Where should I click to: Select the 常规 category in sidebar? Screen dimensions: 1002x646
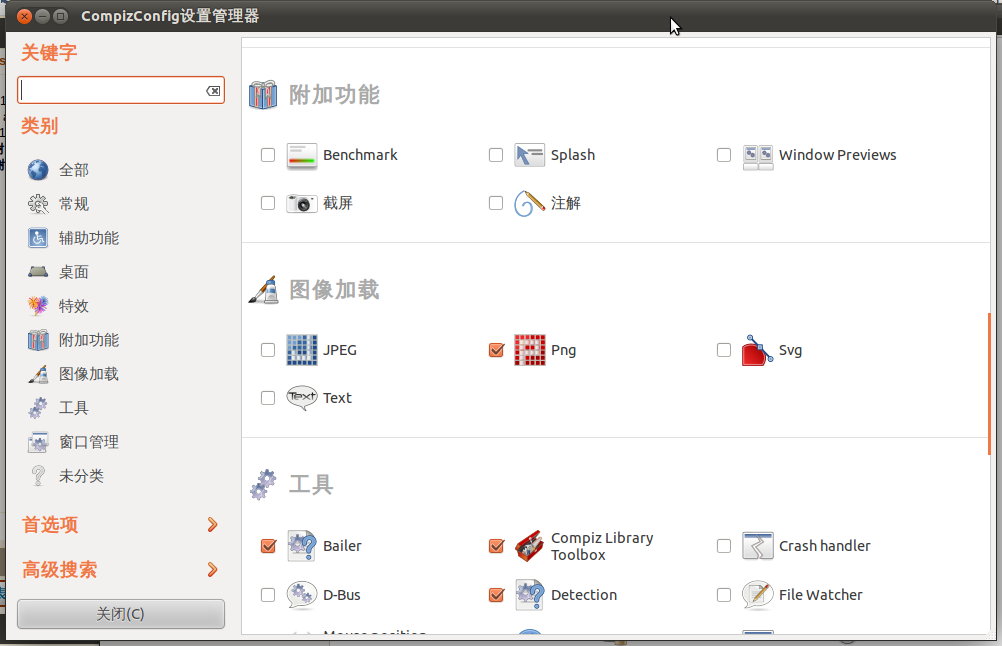pyautogui.click(x=74, y=204)
